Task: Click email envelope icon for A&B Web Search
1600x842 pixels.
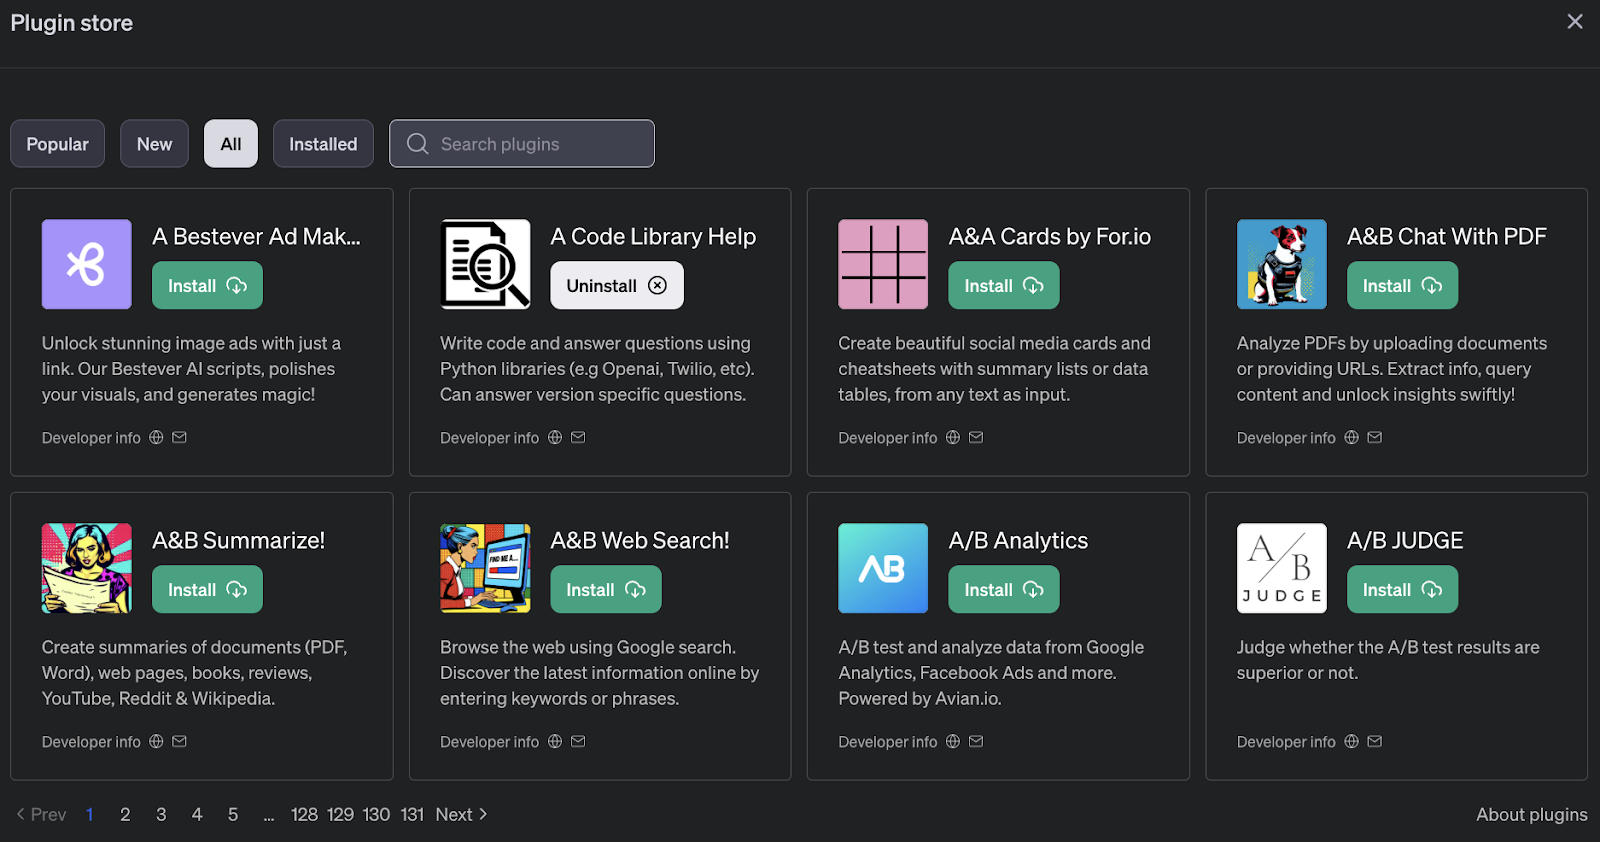Action: pyautogui.click(x=578, y=741)
